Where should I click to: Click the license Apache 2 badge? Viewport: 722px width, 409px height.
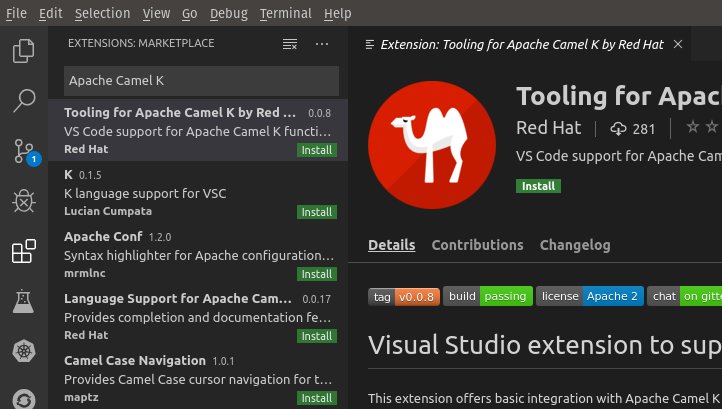(x=589, y=296)
